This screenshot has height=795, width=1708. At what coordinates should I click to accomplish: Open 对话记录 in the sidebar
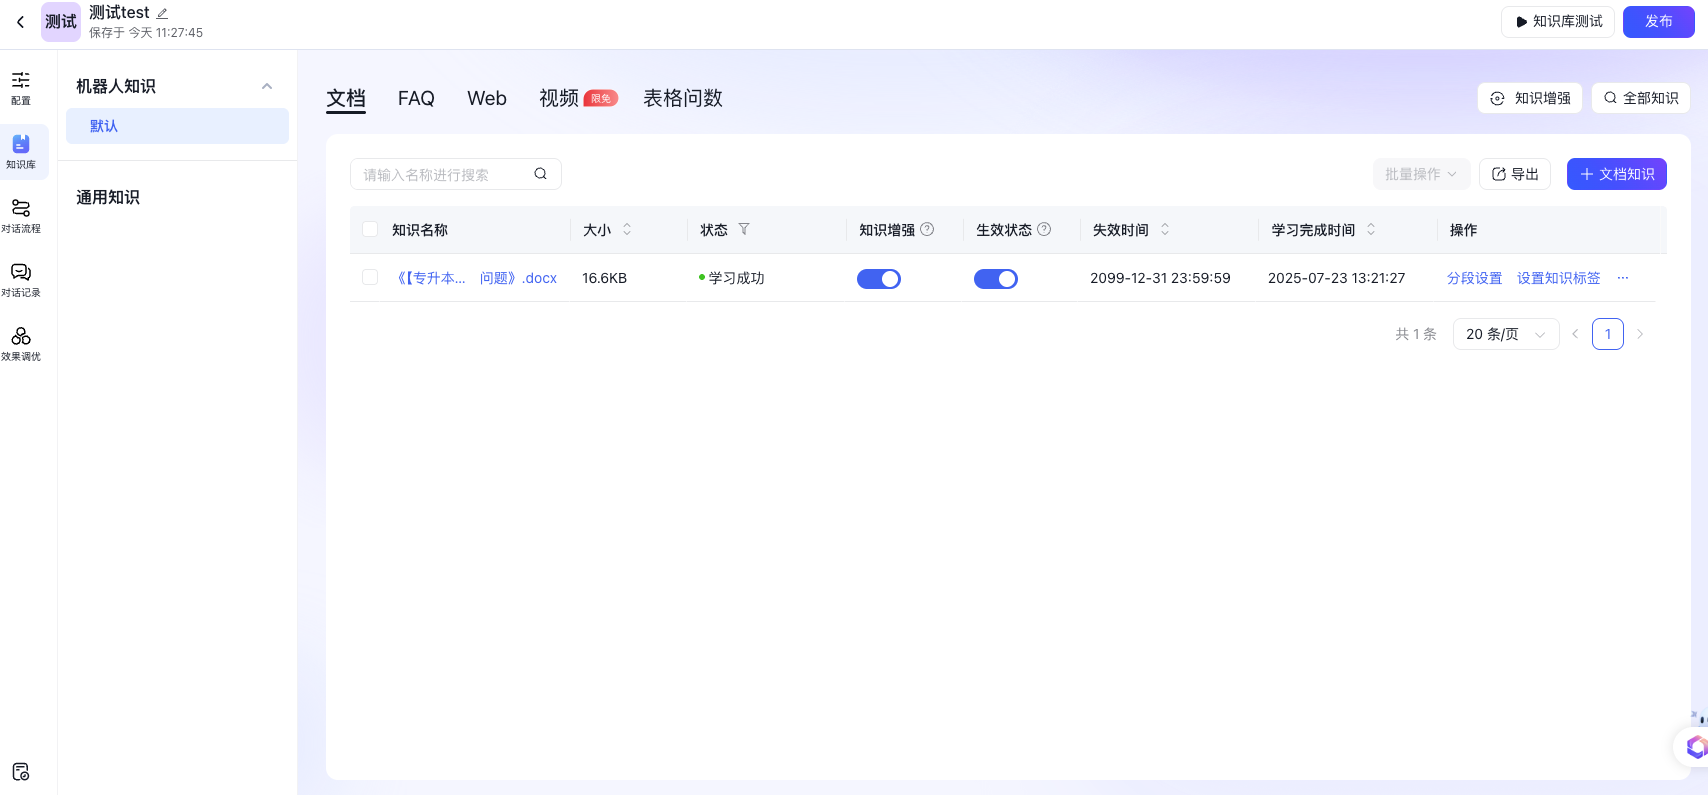pos(21,279)
